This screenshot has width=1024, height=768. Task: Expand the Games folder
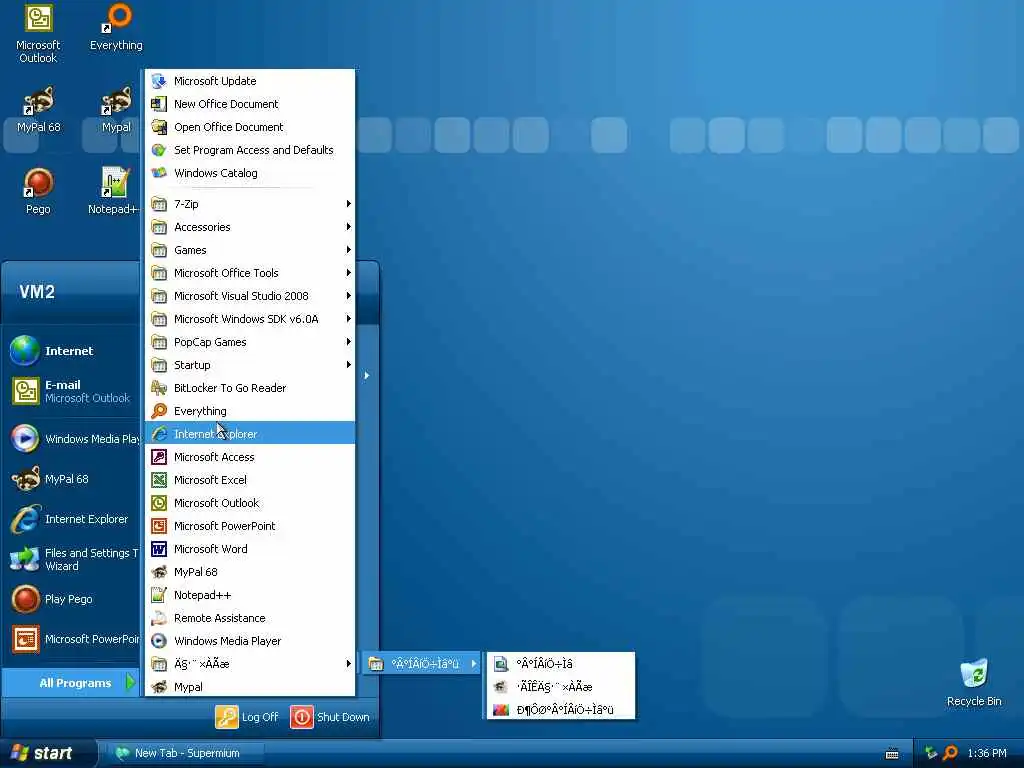(x=250, y=250)
